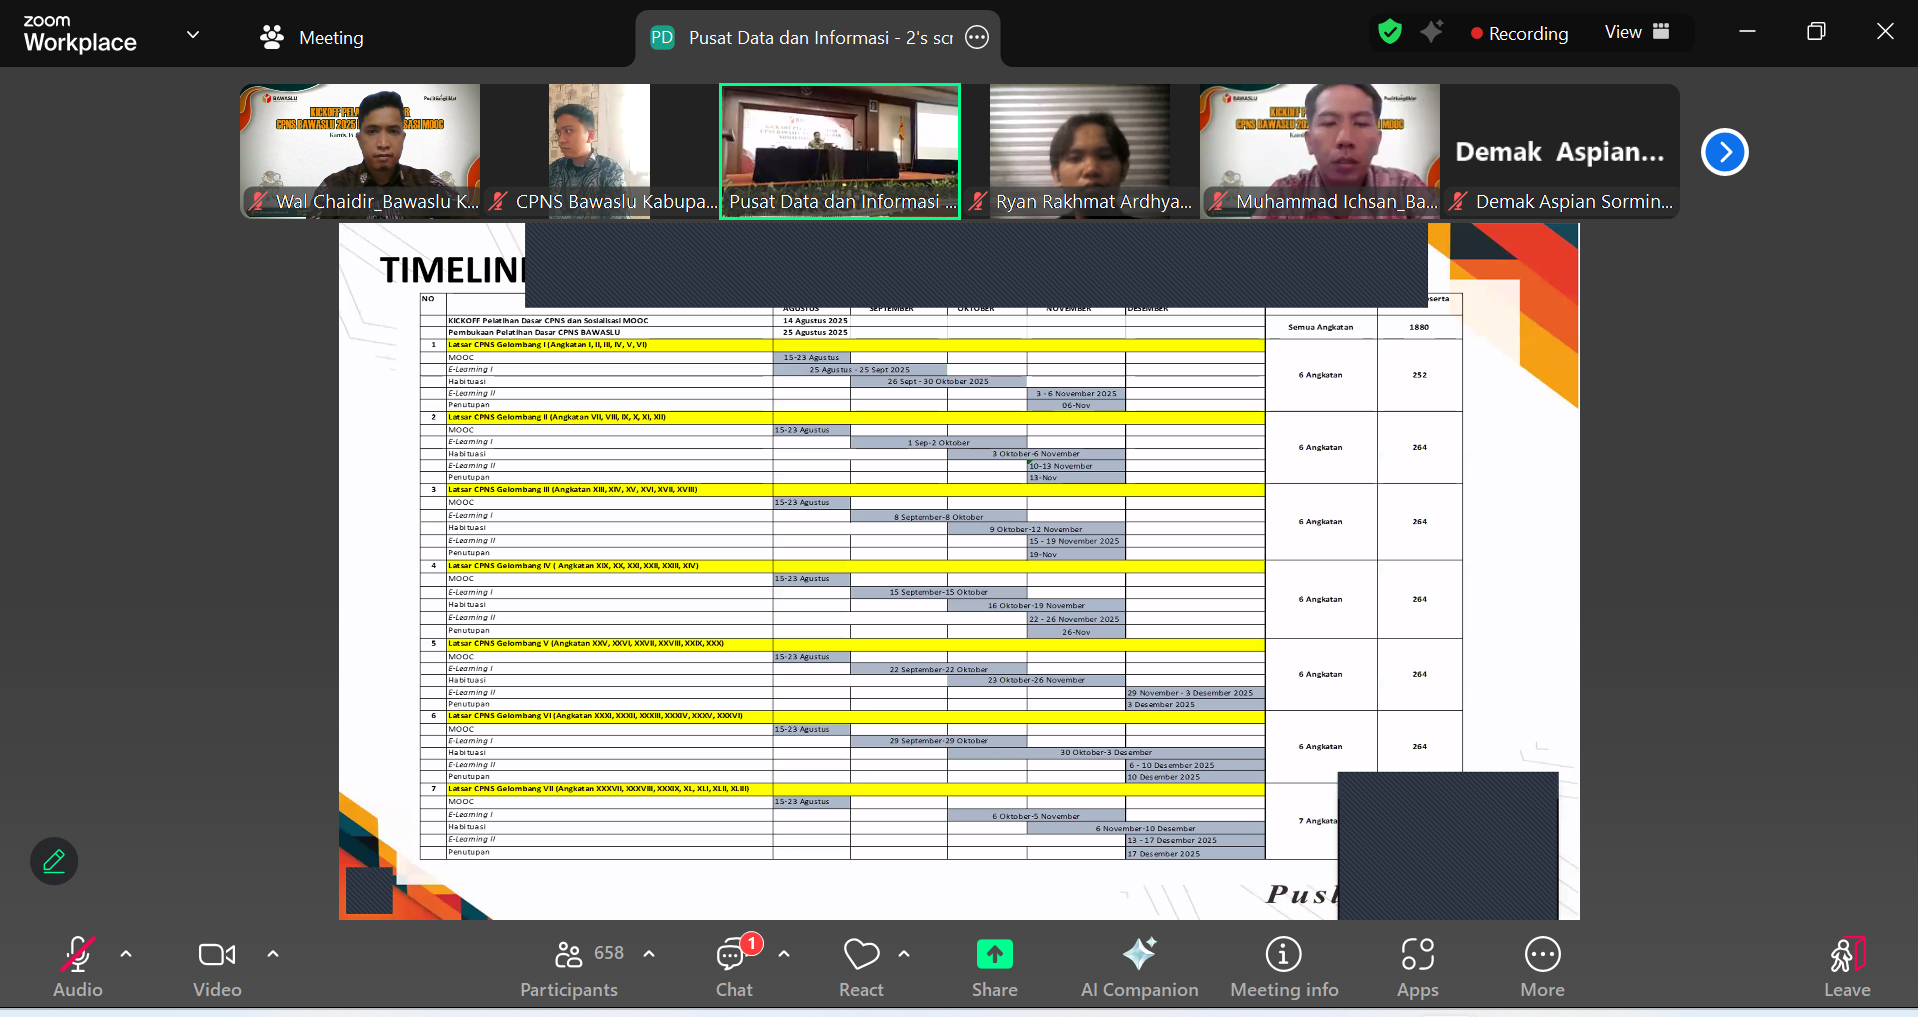
Task: Expand the Zoom Workplace dropdown chevron
Action: click(193, 35)
